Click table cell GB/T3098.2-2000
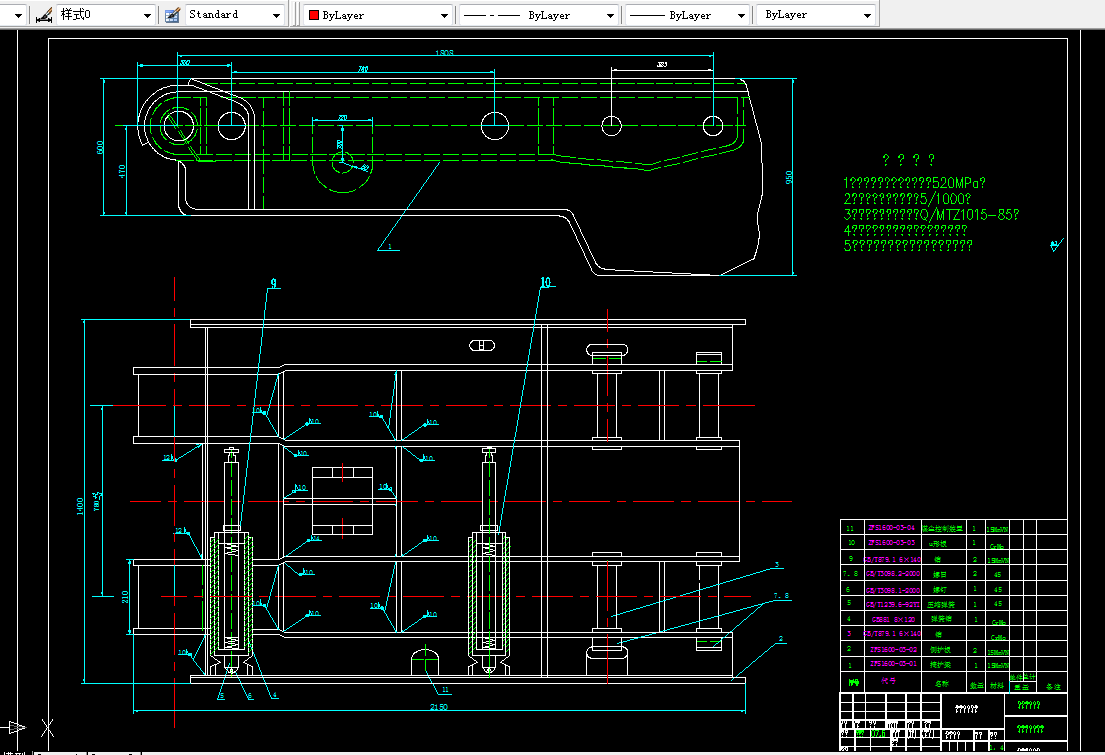 (892, 574)
